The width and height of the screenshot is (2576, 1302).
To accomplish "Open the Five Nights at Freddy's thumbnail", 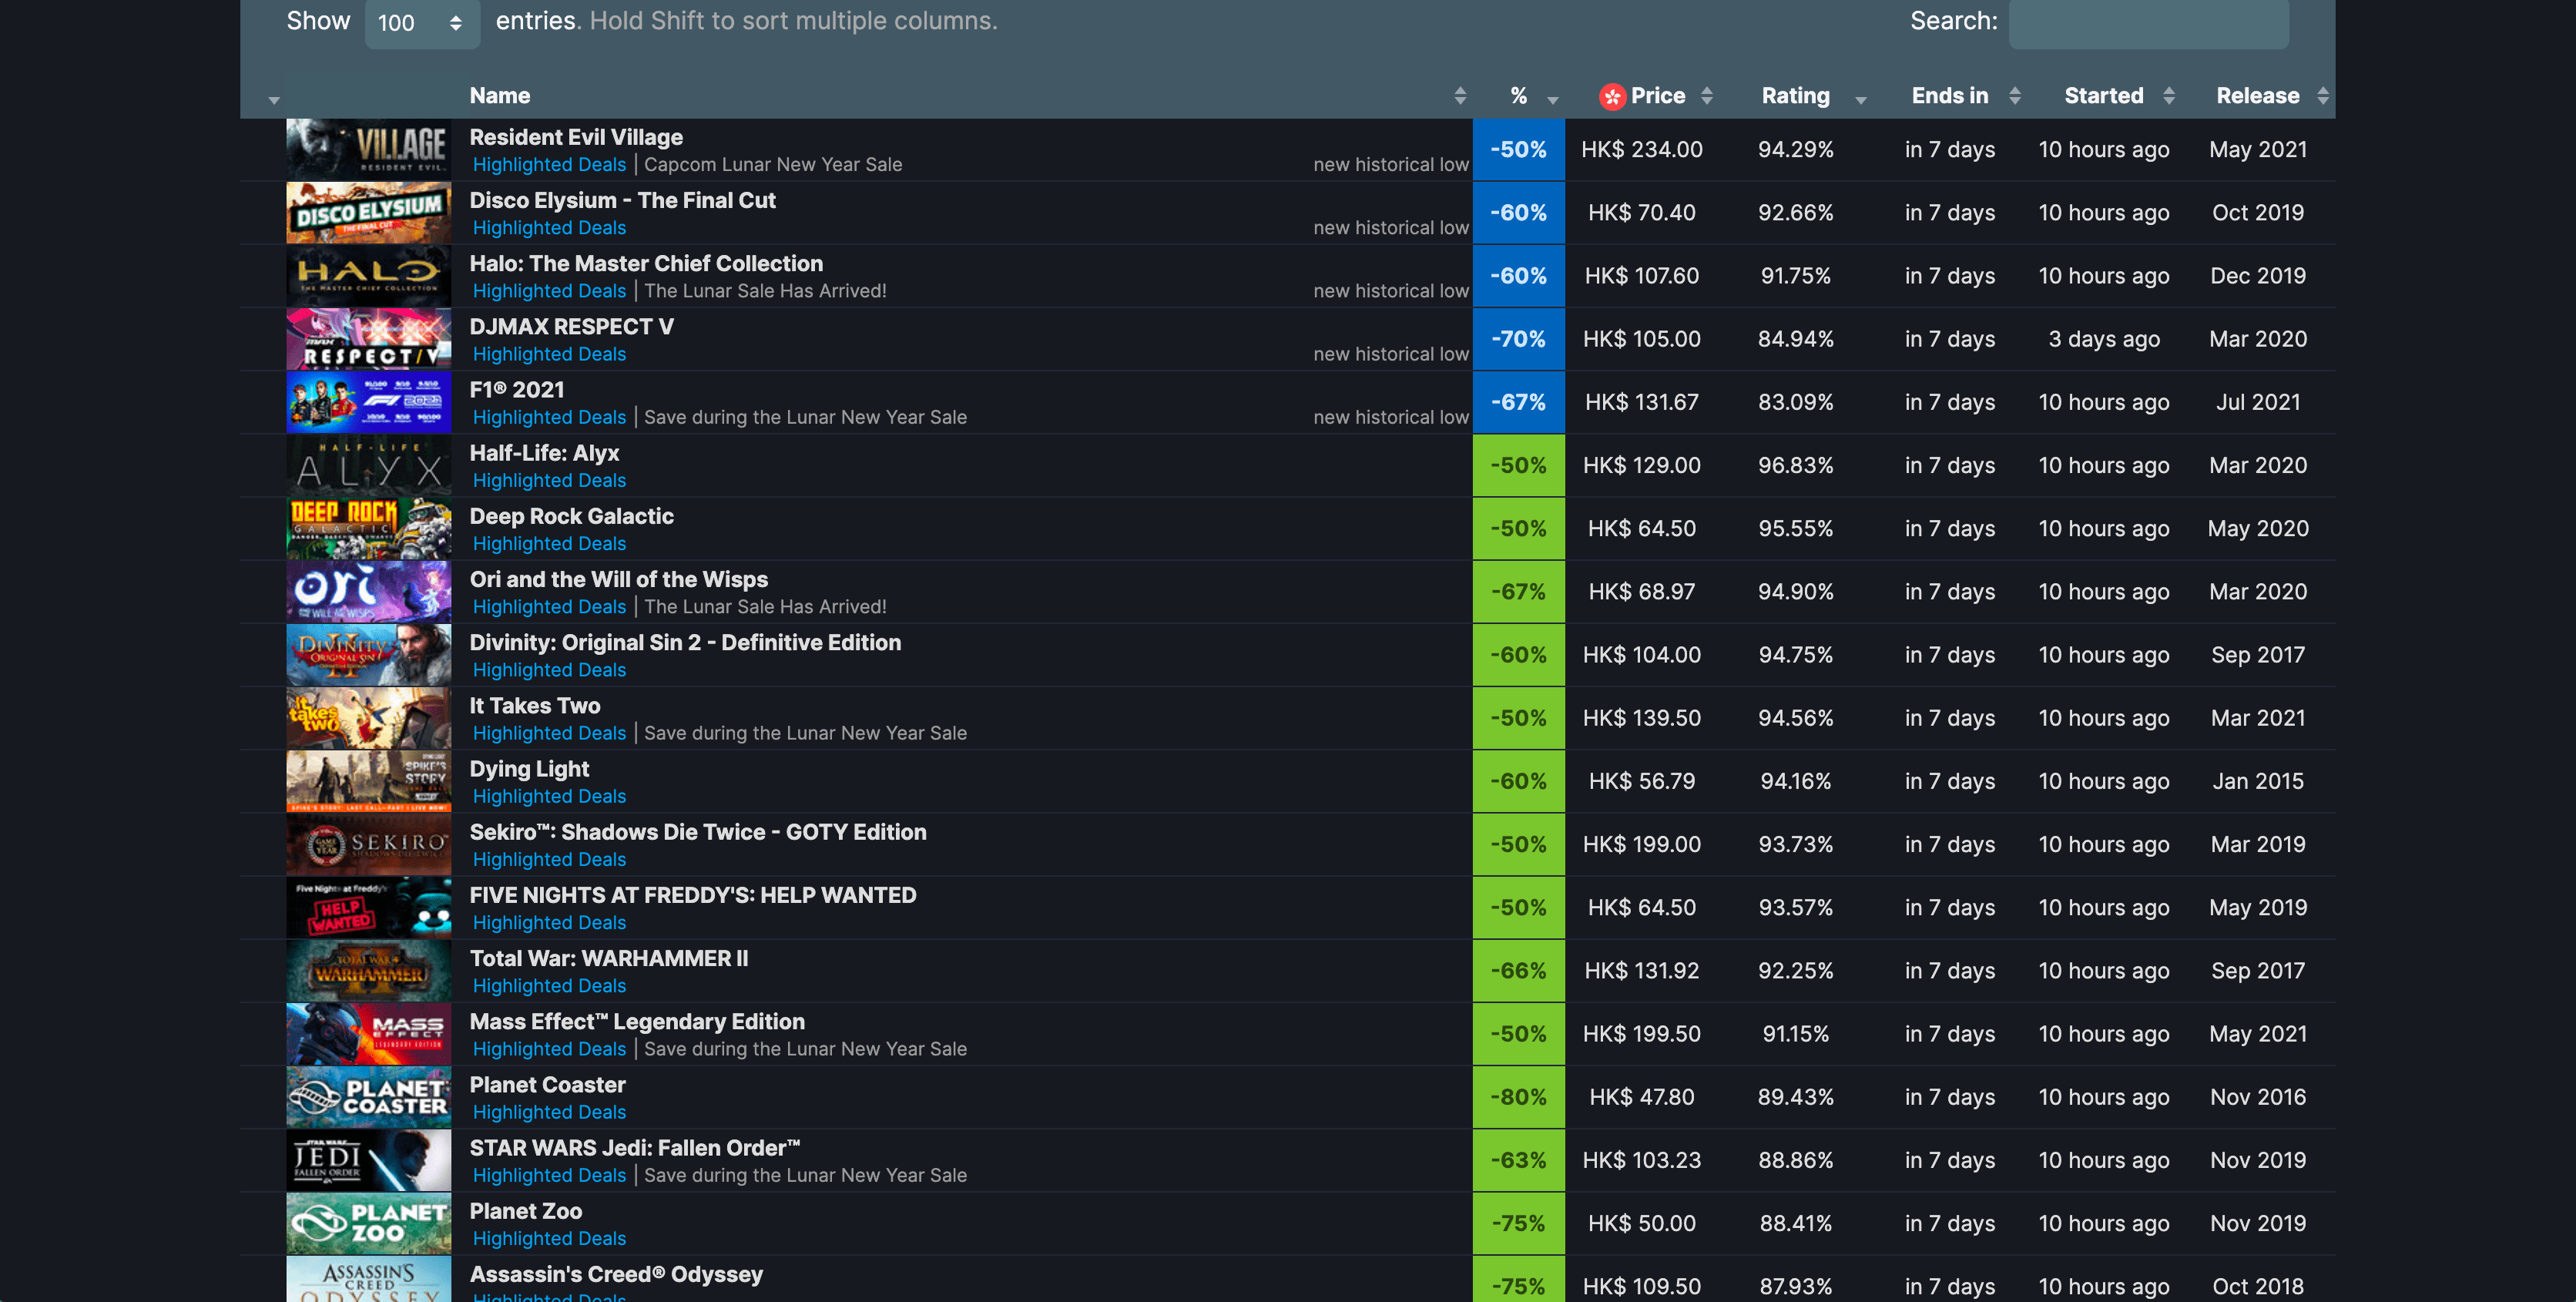I will point(368,907).
